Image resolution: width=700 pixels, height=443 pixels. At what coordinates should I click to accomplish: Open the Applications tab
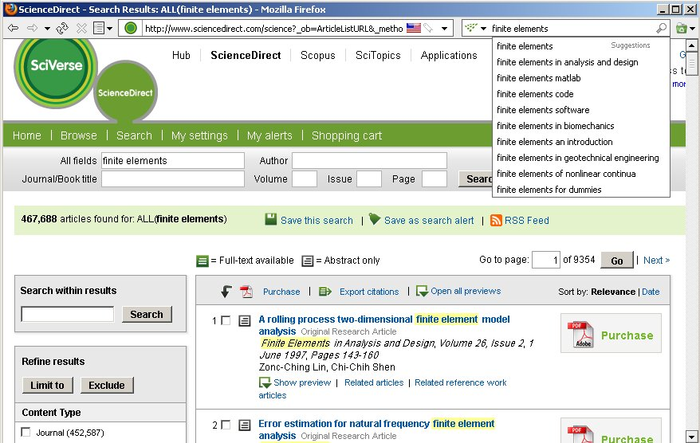449,55
